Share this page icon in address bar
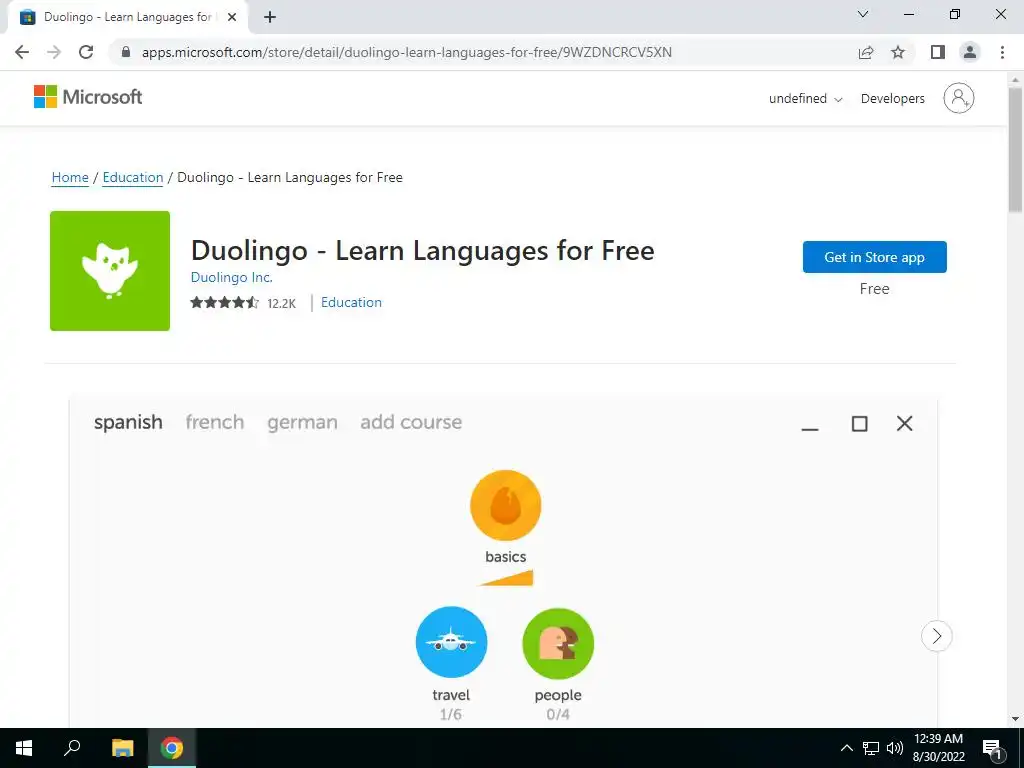 866,52
